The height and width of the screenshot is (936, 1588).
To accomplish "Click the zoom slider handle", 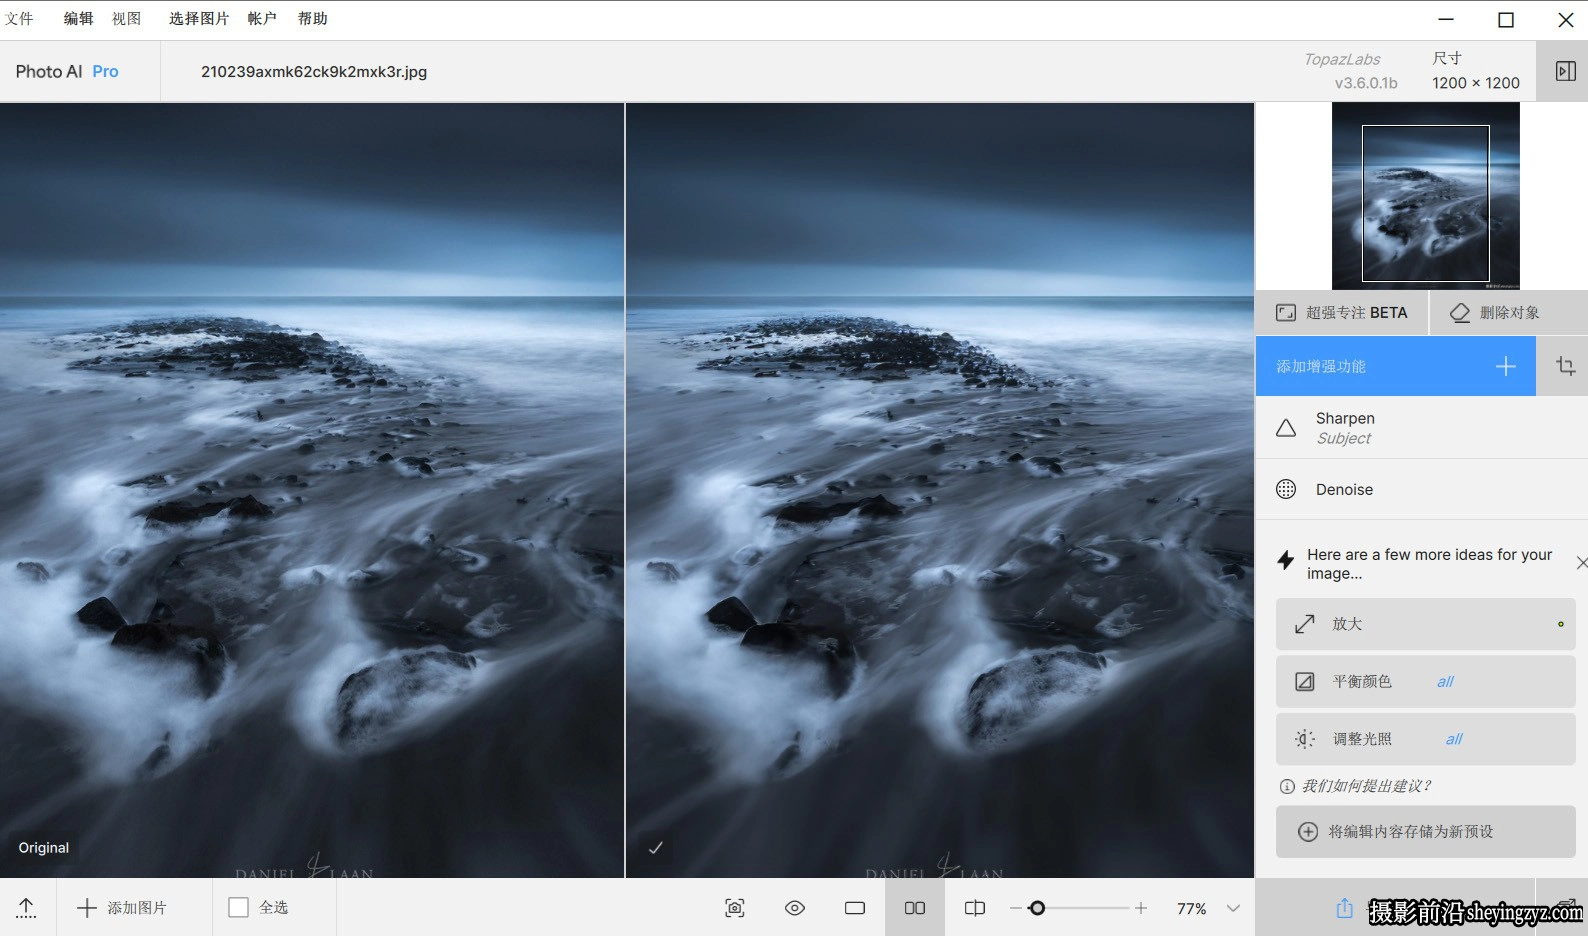I will tap(1037, 908).
